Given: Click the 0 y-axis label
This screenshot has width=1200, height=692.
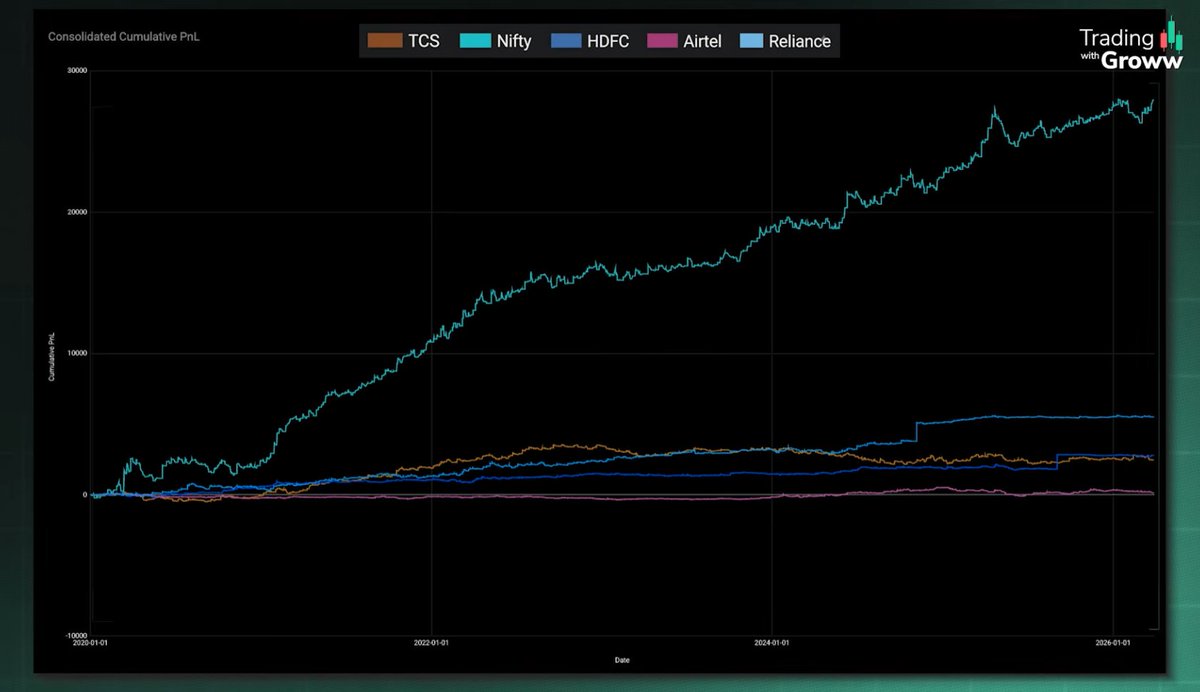Looking at the screenshot, I should coord(85,494).
